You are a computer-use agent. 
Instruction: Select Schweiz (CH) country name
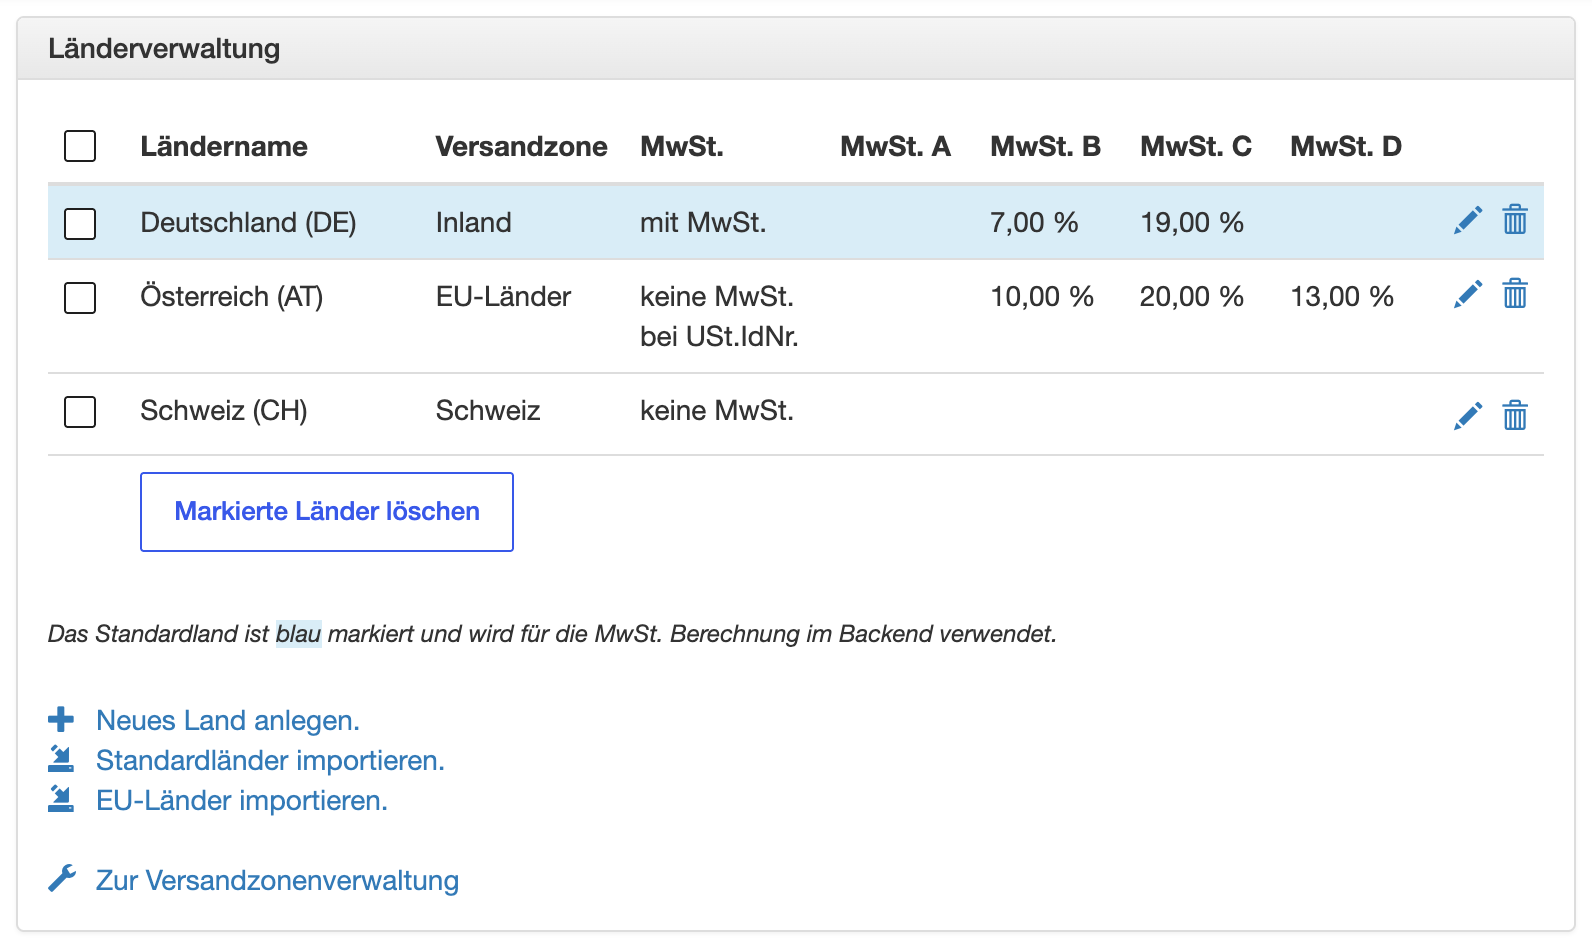(224, 410)
